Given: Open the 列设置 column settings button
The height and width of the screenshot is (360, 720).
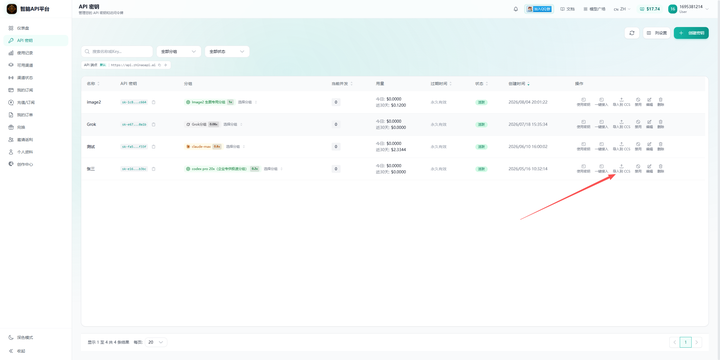Looking at the screenshot, I should tap(657, 33).
